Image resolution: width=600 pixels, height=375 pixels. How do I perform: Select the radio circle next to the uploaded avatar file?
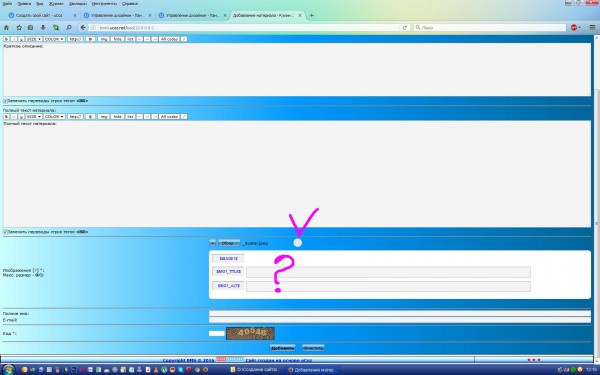[x=297, y=243]
